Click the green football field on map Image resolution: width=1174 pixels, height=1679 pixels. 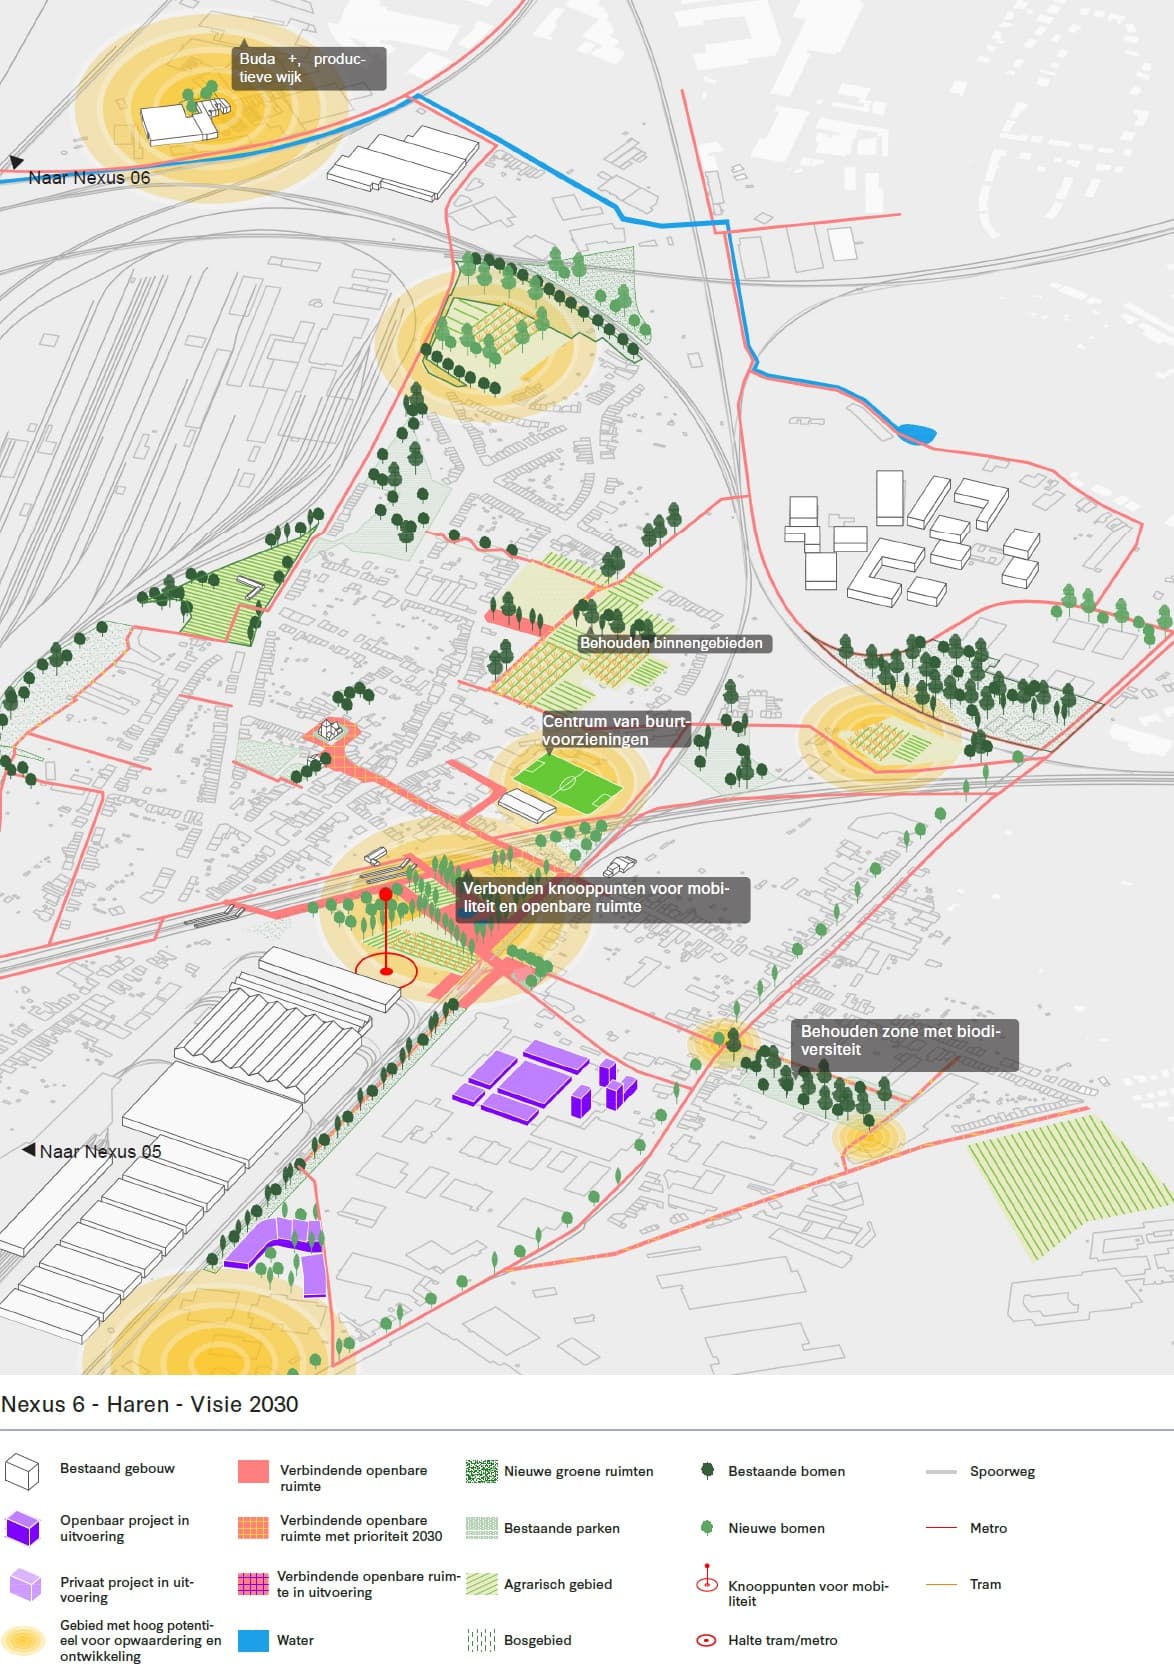pos(565,781)
